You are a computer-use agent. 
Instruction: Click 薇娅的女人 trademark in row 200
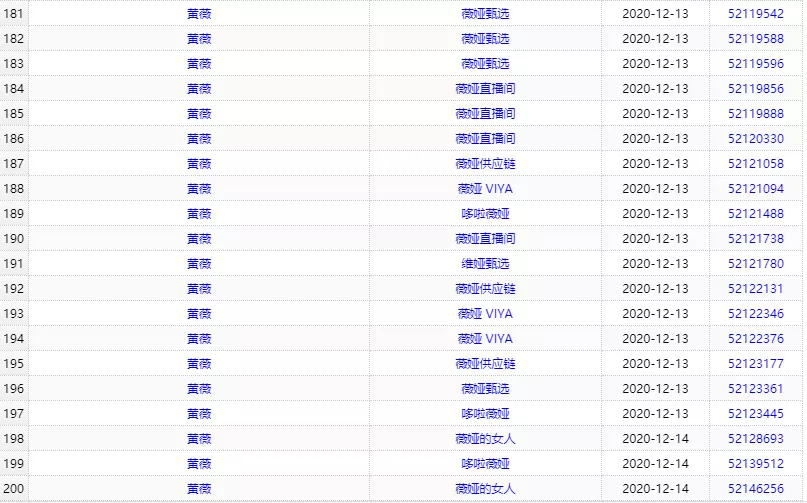[x=485, y=489]
